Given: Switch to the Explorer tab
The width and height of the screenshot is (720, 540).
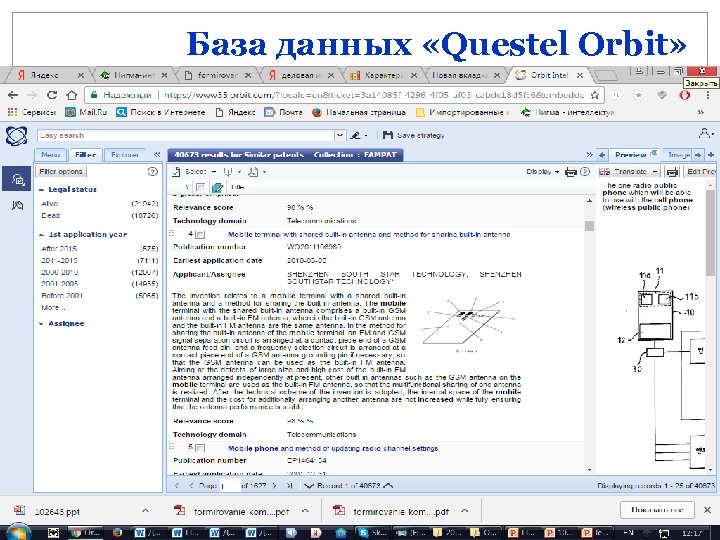Looking at the screenshot, I should coord(125,155).
